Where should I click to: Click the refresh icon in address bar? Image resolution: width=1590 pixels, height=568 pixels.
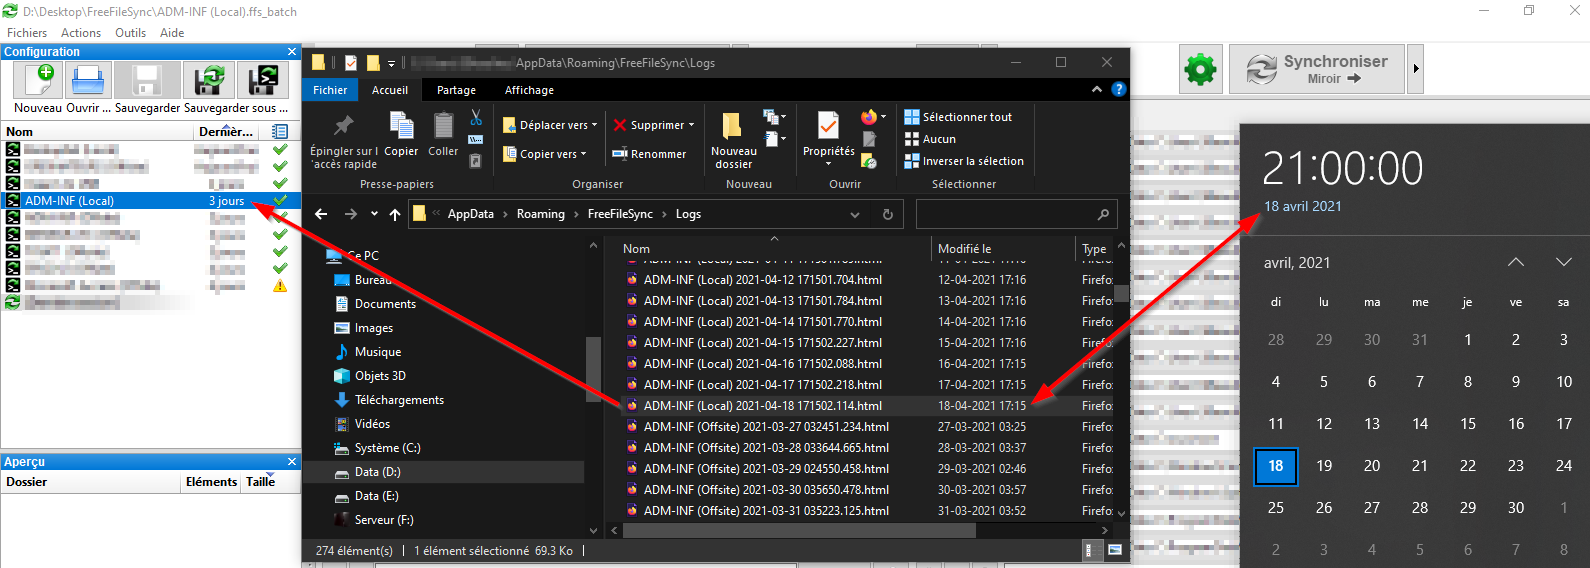[x=887, y=214]
